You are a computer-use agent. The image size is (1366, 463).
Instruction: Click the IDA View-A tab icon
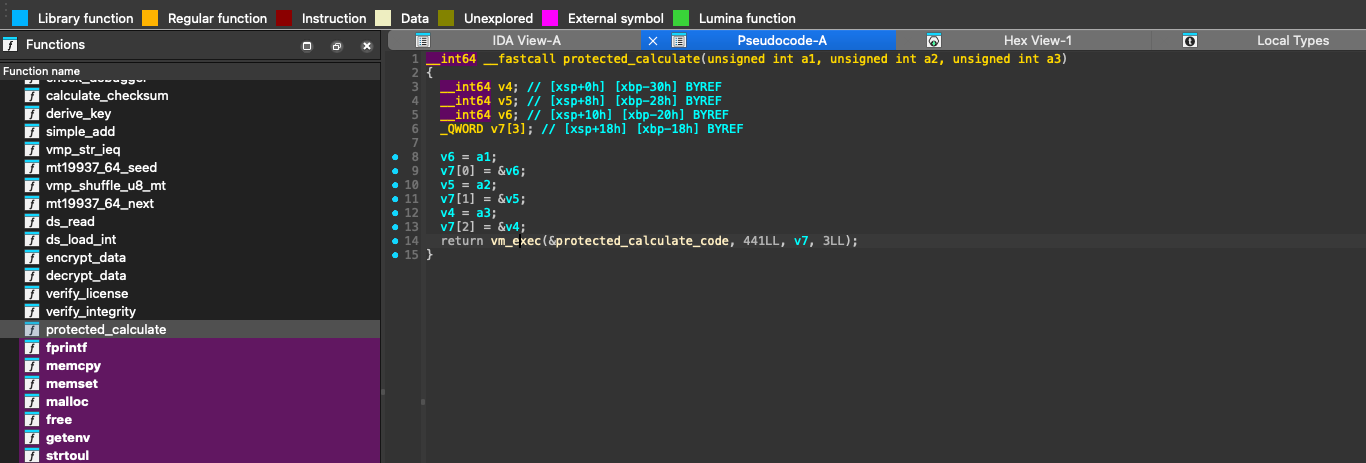click(423, 41)
